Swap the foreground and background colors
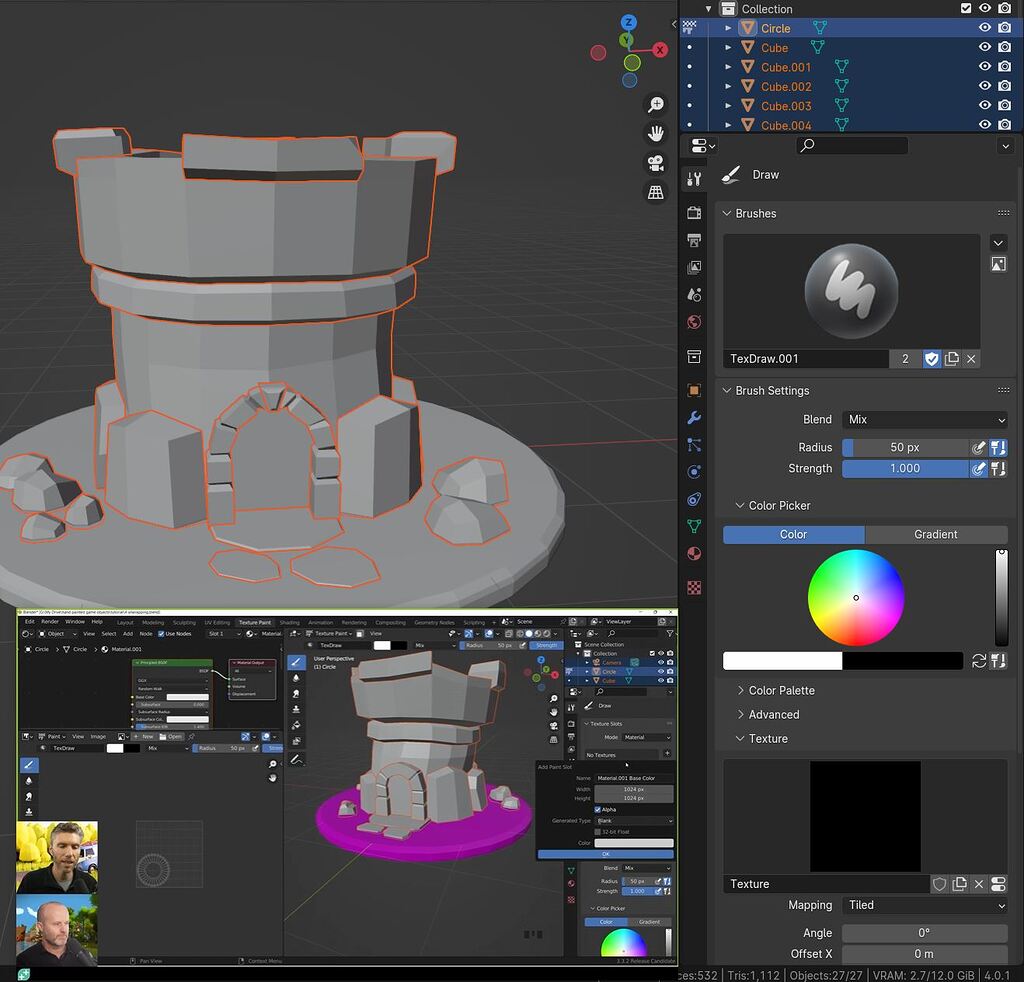Screen dimensions: 1024x982 click(979, 661)
